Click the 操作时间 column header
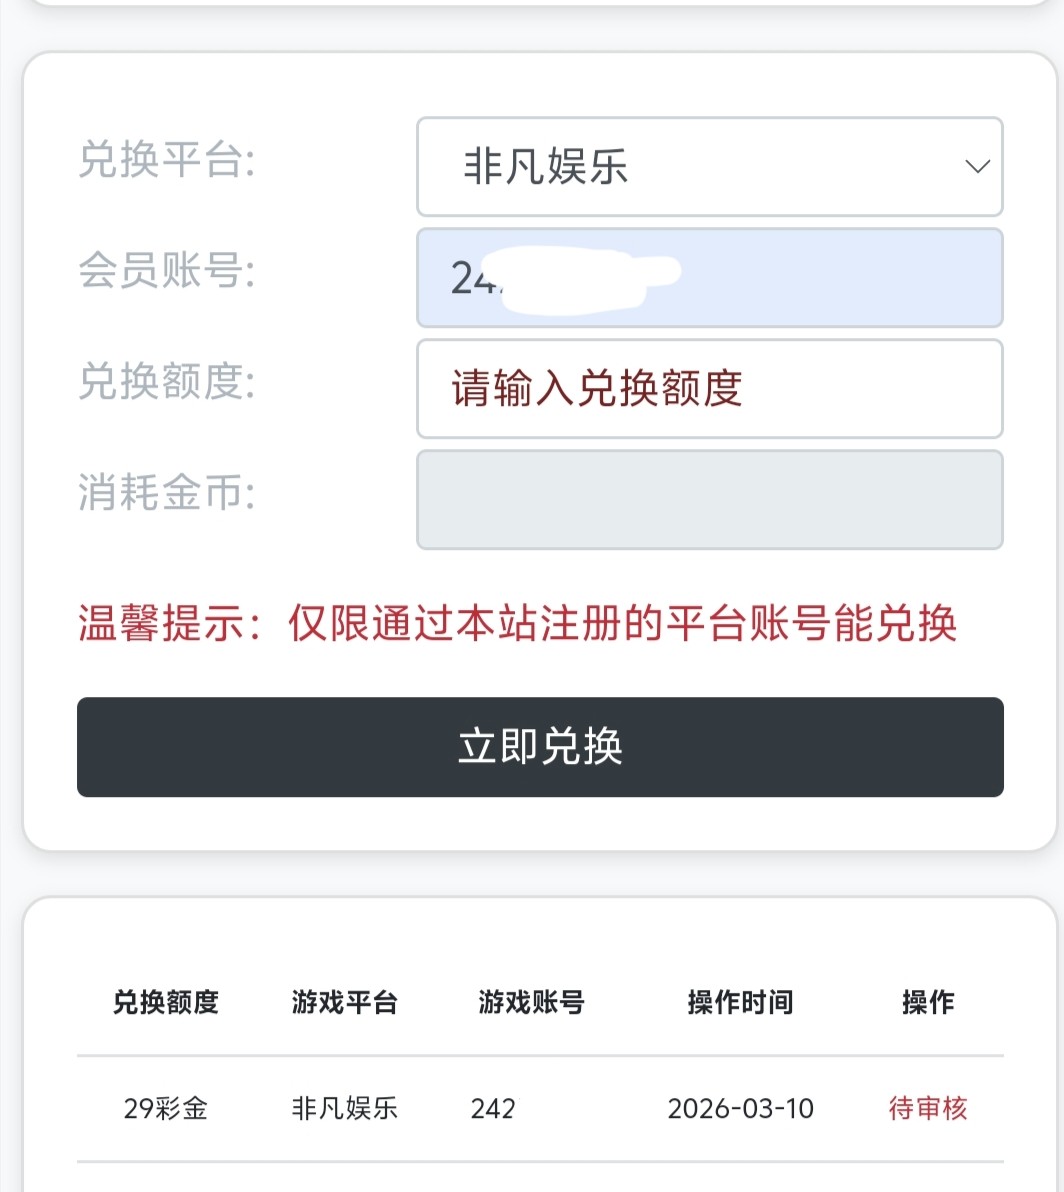1064x1192 pixels. [x=740, y=1002]
